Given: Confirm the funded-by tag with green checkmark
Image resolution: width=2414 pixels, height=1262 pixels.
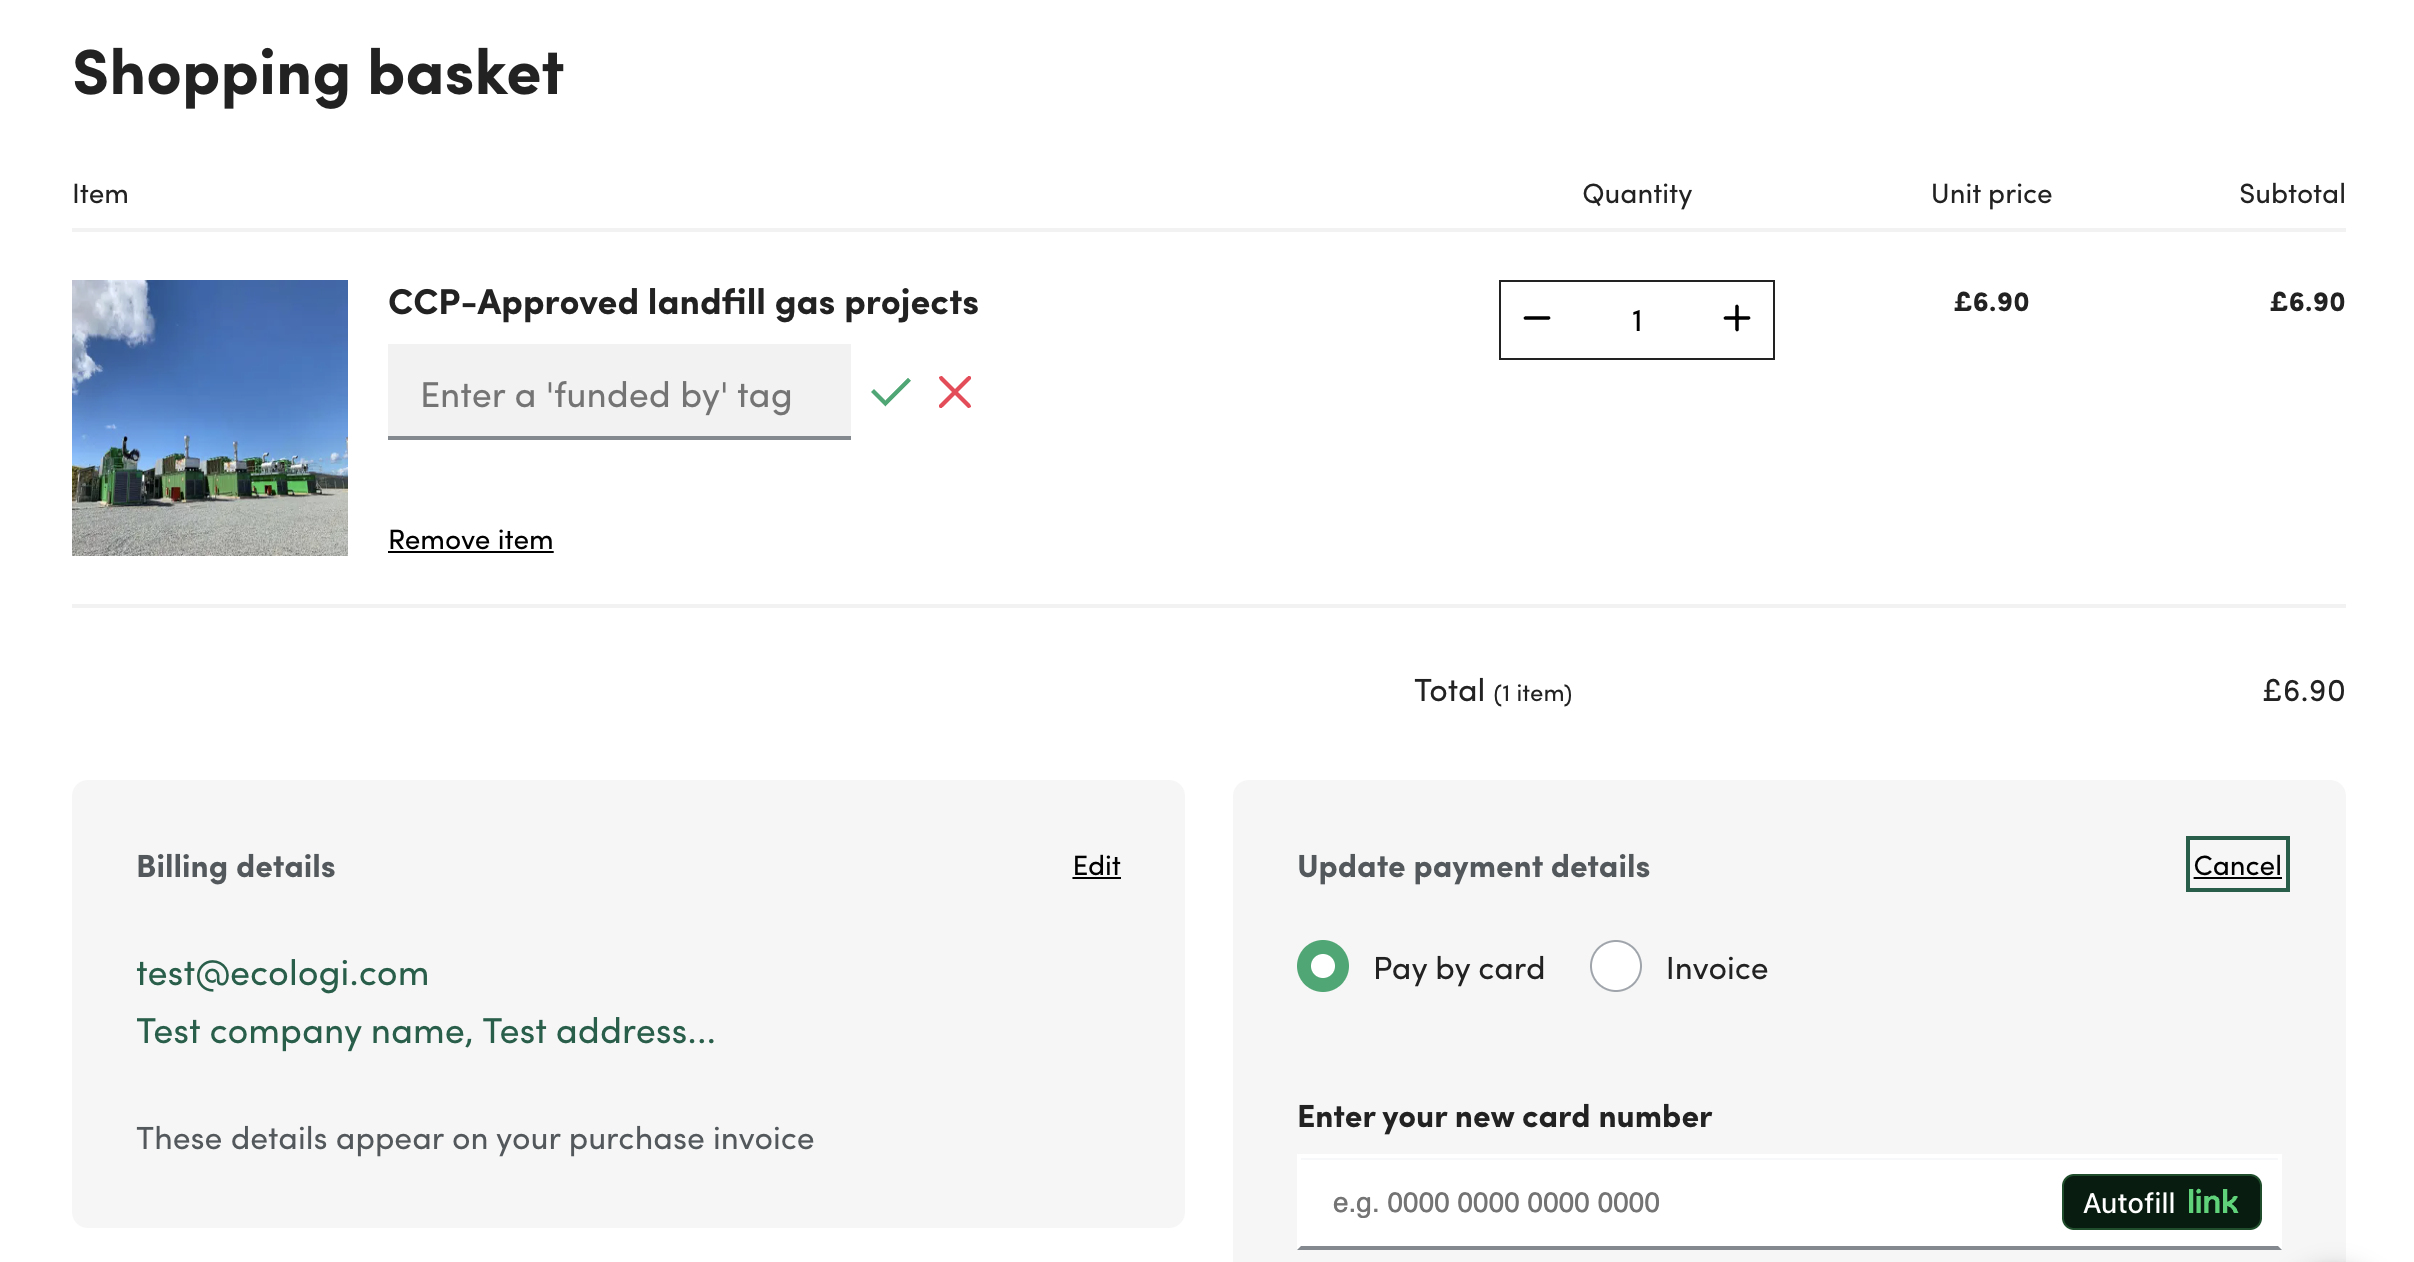Looking at the screenshot, I should click(890, 392).
